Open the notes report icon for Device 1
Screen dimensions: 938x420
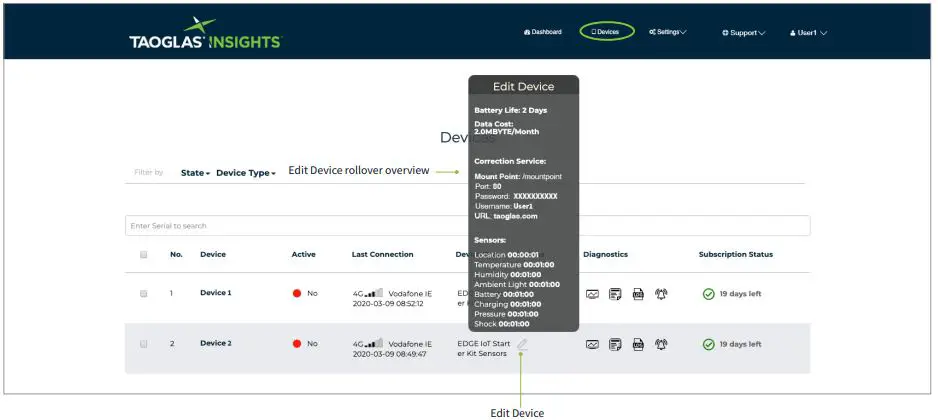point(615,294)
